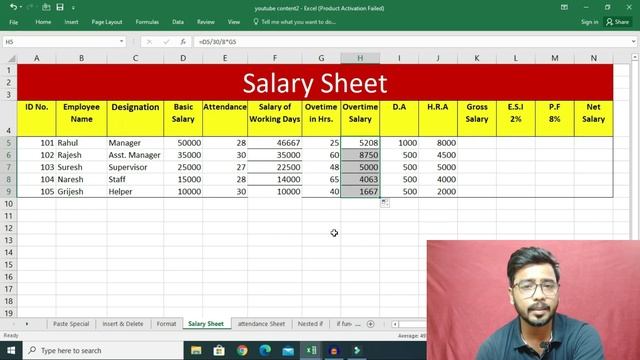Click the Sign in link
The height and width of the screenshot is (360, 640).
589,22
